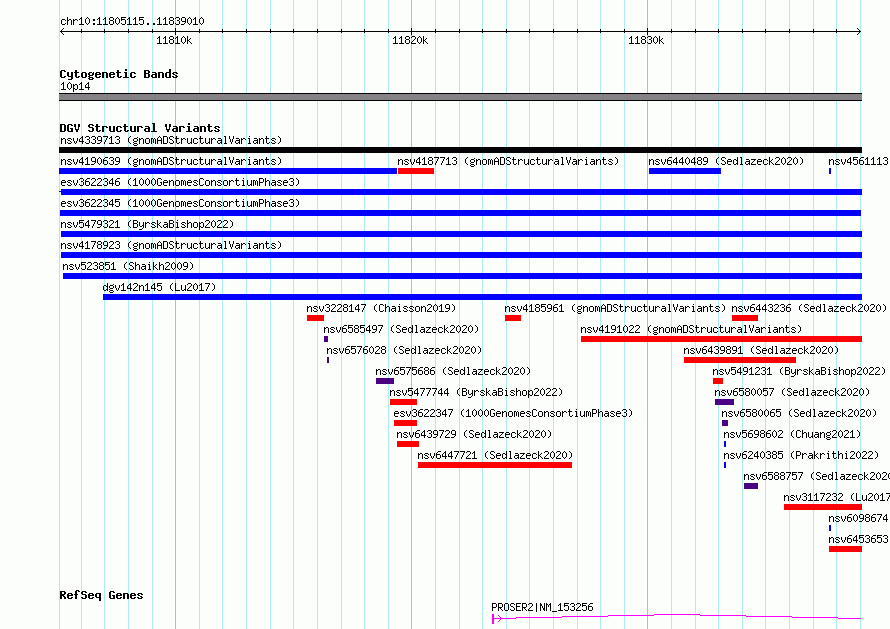Open nsv6439891 (Sedlazeck2020) label

pyautogui.click(x=761, y=350)
